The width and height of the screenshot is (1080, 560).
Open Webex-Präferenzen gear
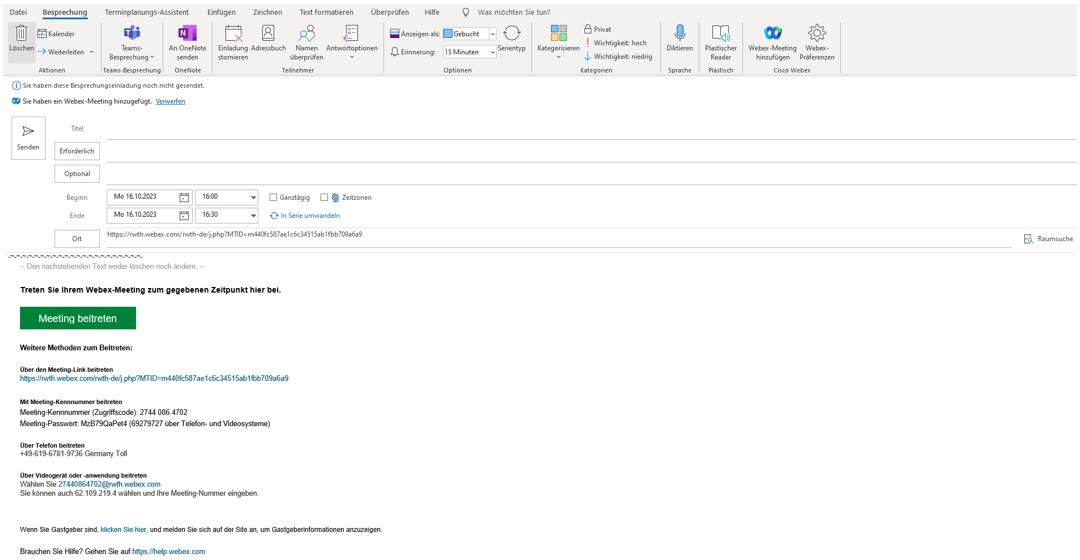coord(817,34)
